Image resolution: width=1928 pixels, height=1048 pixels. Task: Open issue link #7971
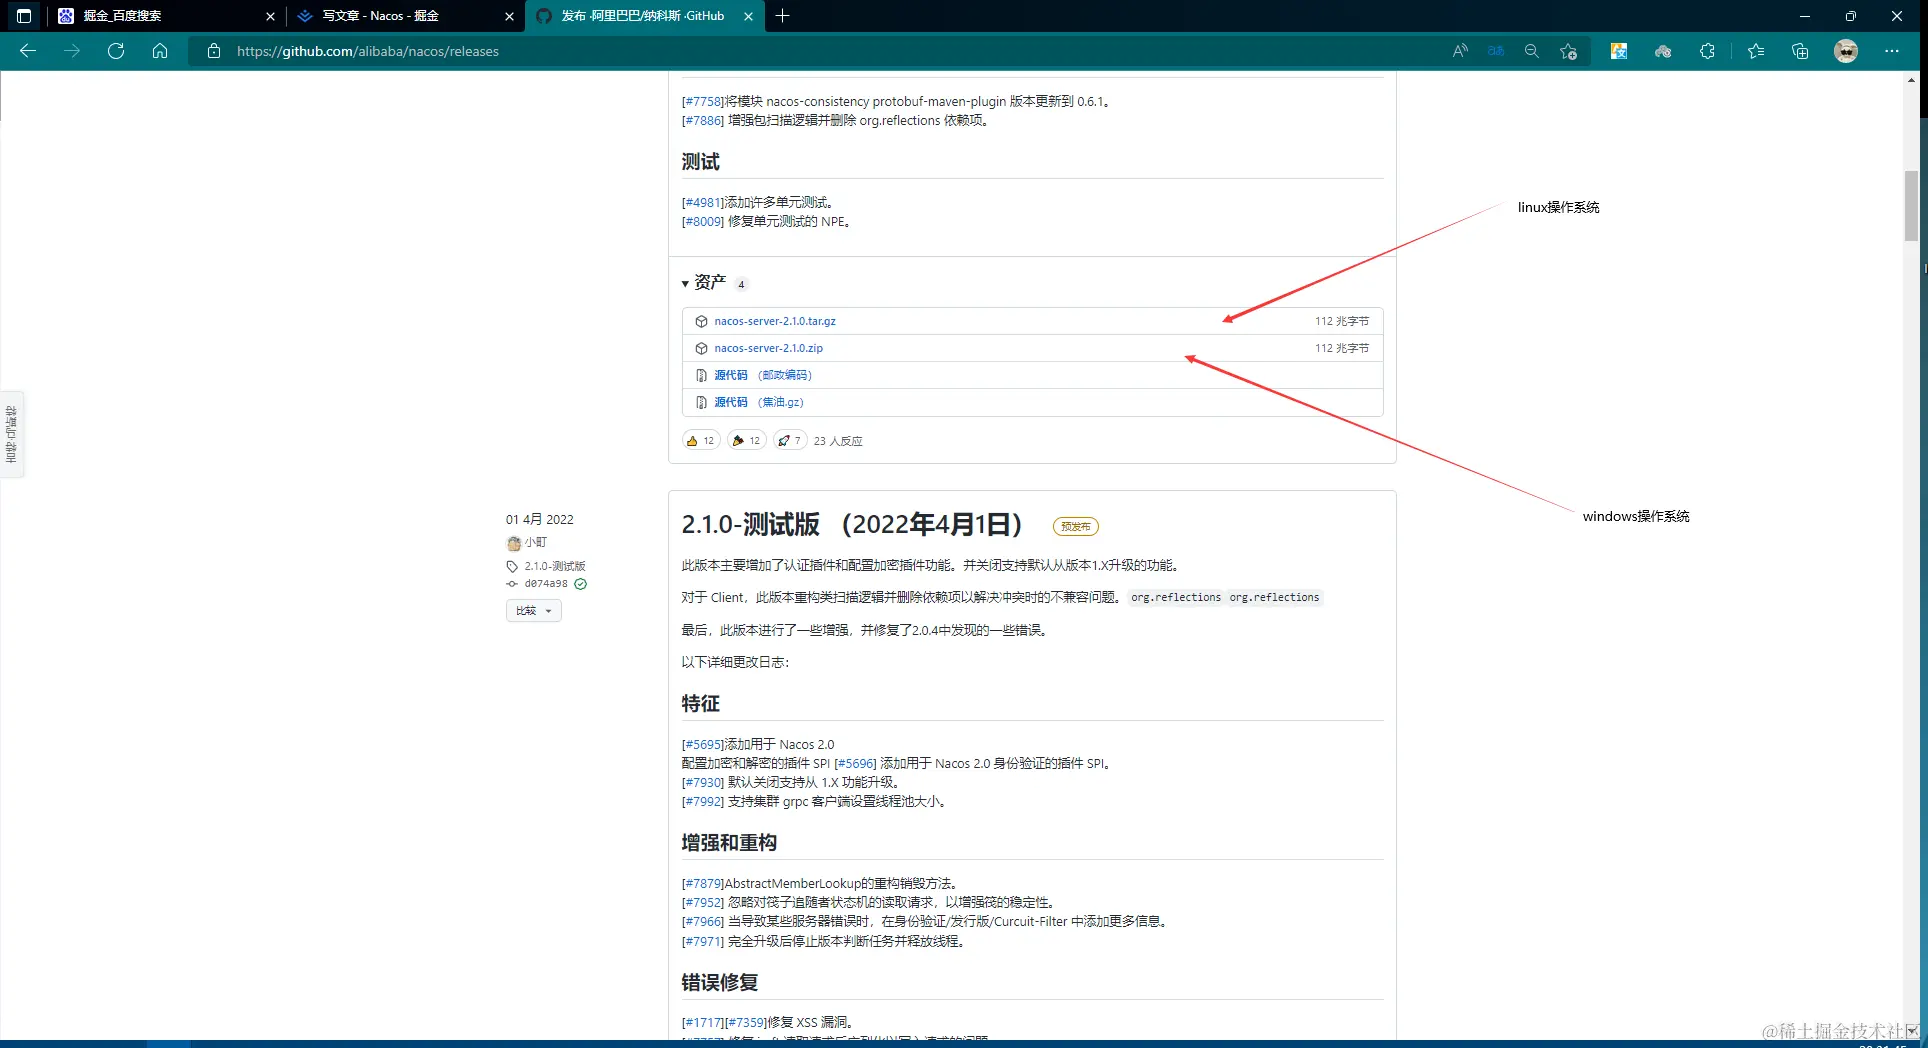703,941
